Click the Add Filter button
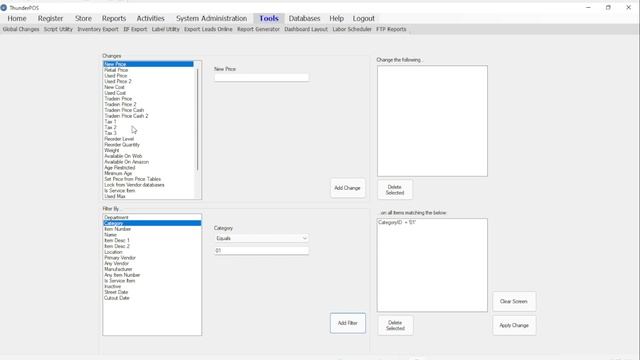This screenshot has height=360, width=640. (x=348, y=323)
